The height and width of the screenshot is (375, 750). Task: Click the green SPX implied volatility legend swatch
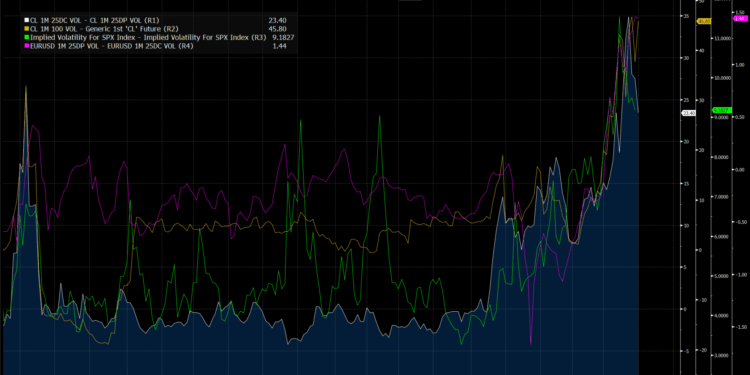tap(26, 37)
